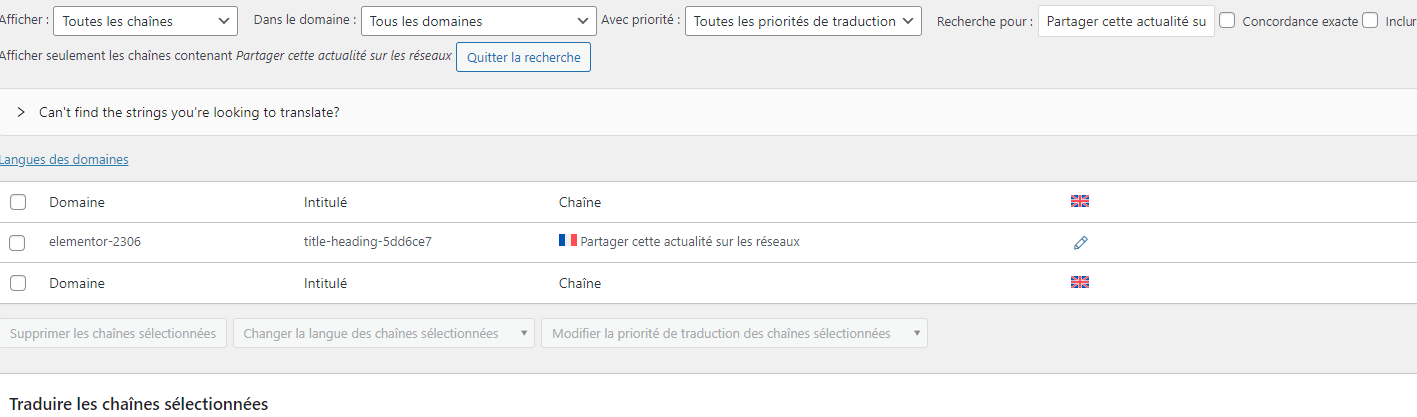The width and height of the screenshot is (1417, 417).
Task: Check the box next to Inclure
Action: click(1370, 20)
